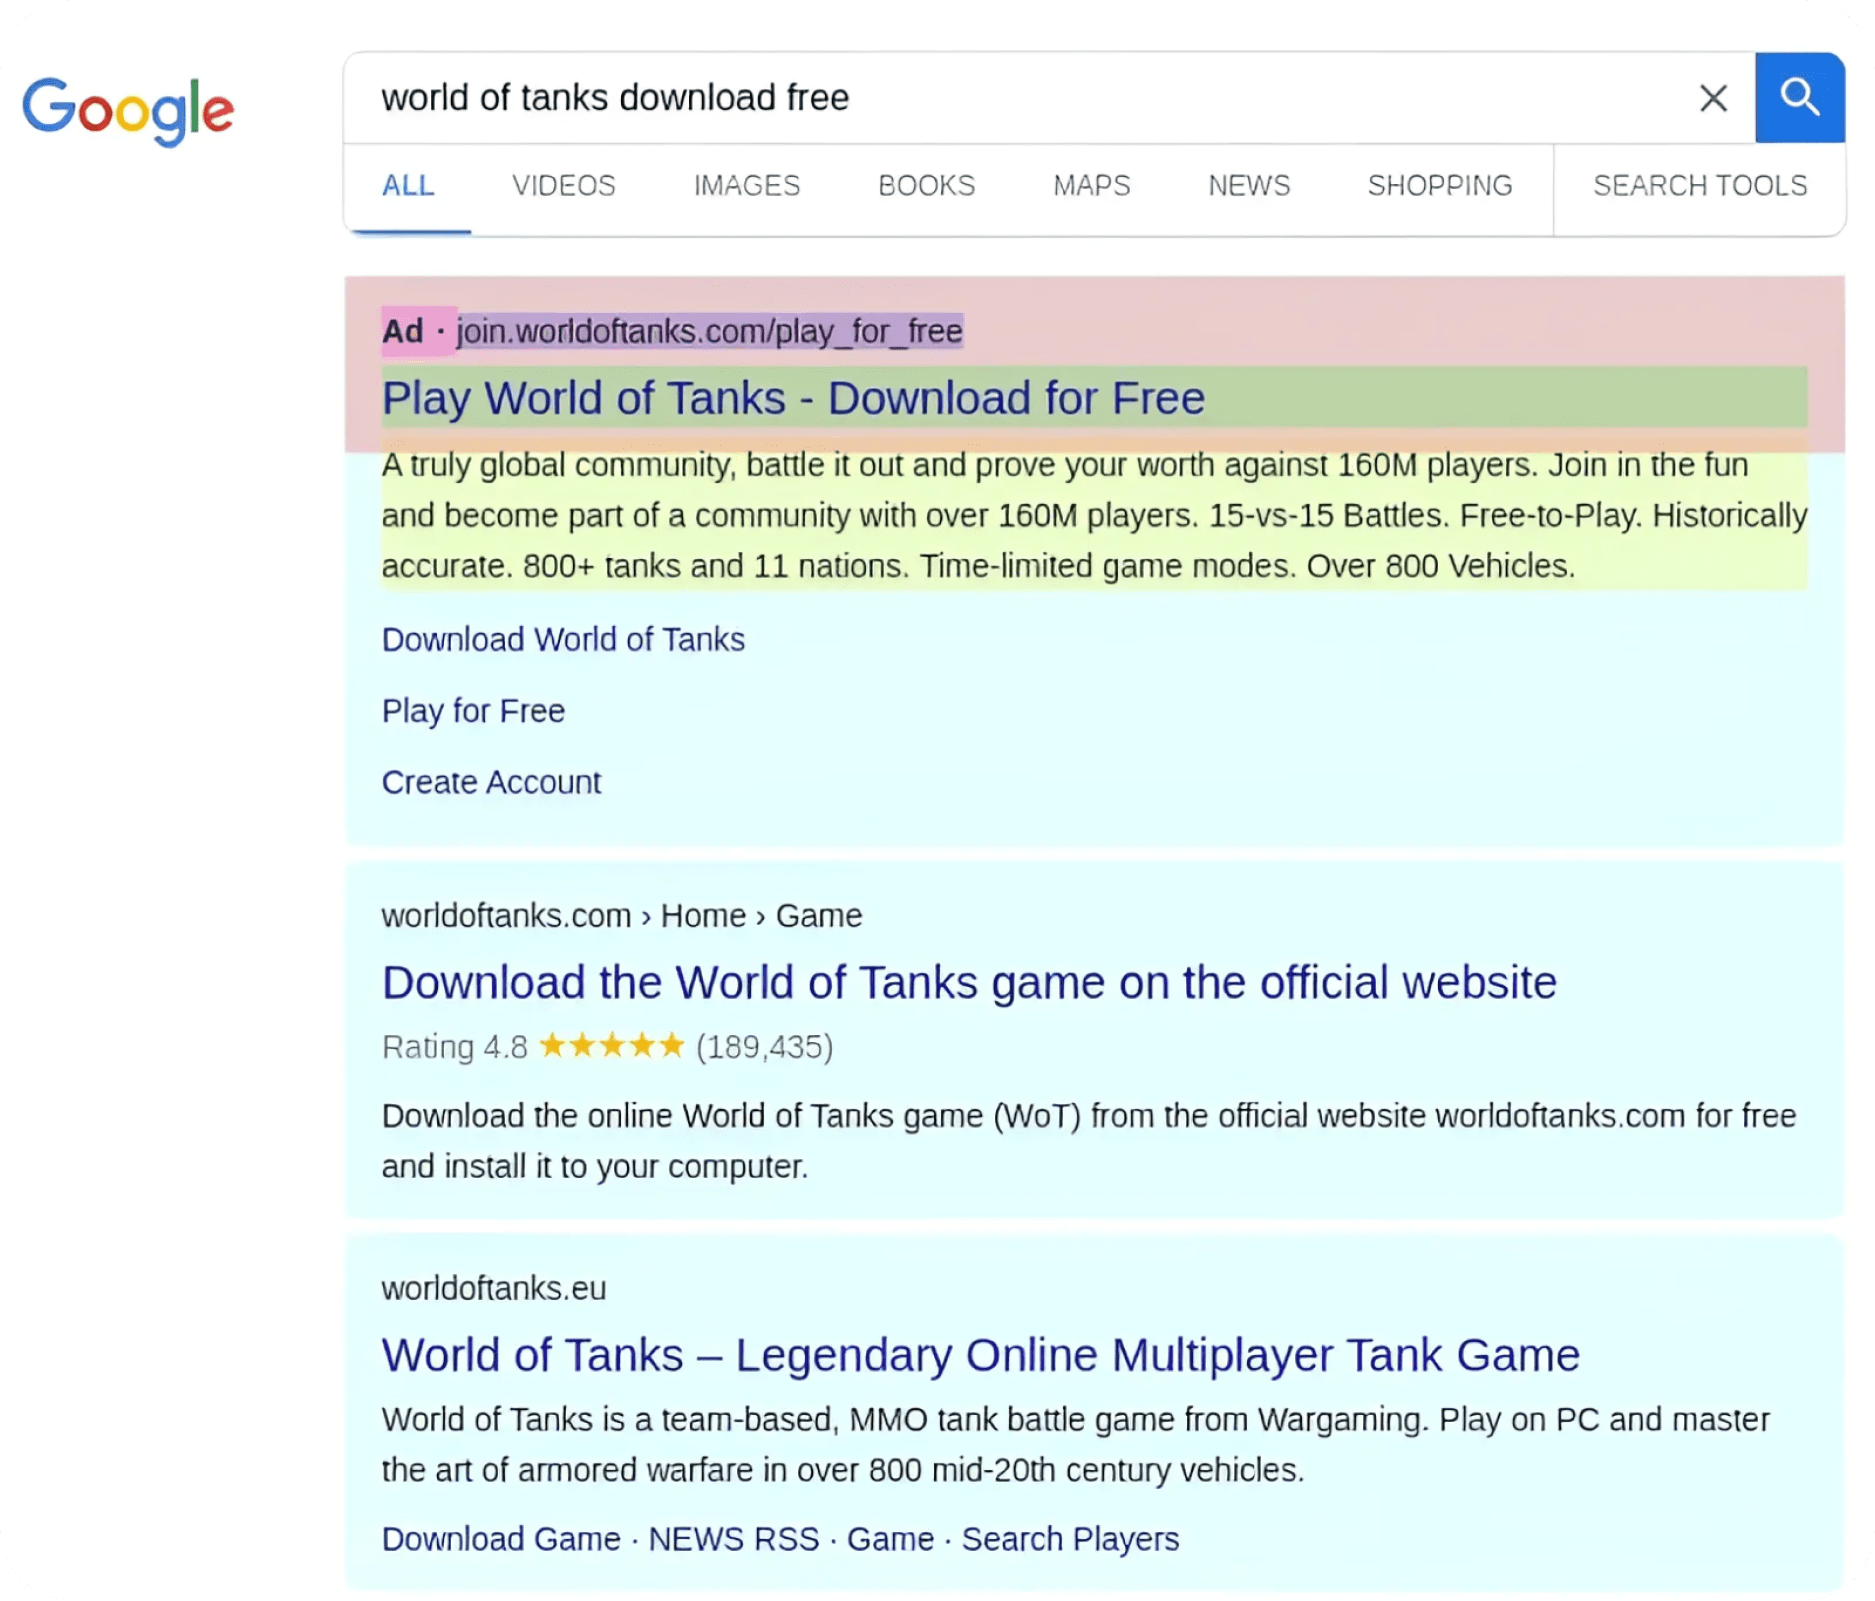Select the ALL tab
This screenshot has height=1601, width=1875.
point(408,186)
